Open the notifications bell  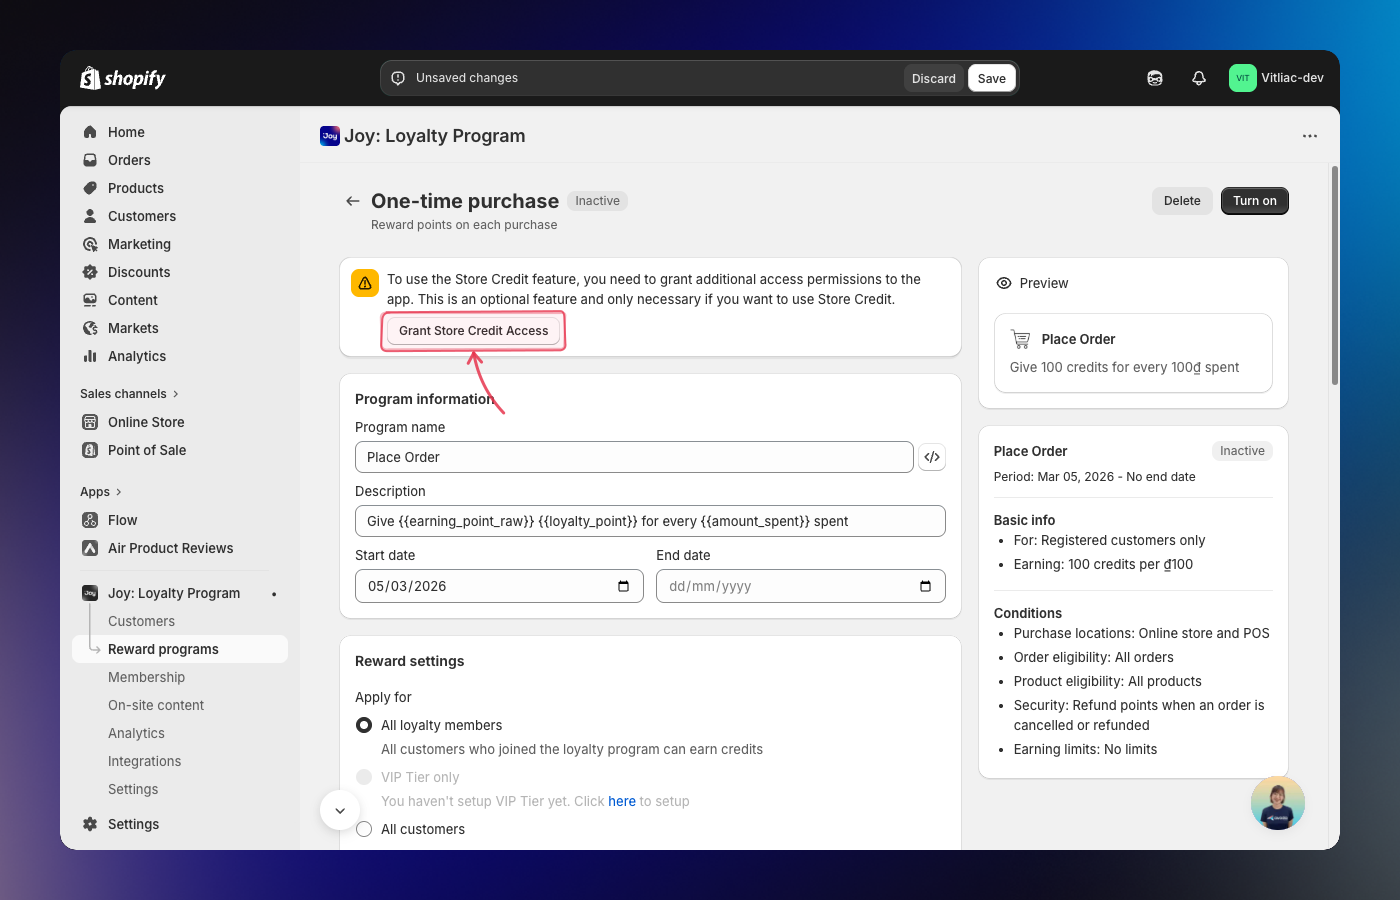[1199, 78]
